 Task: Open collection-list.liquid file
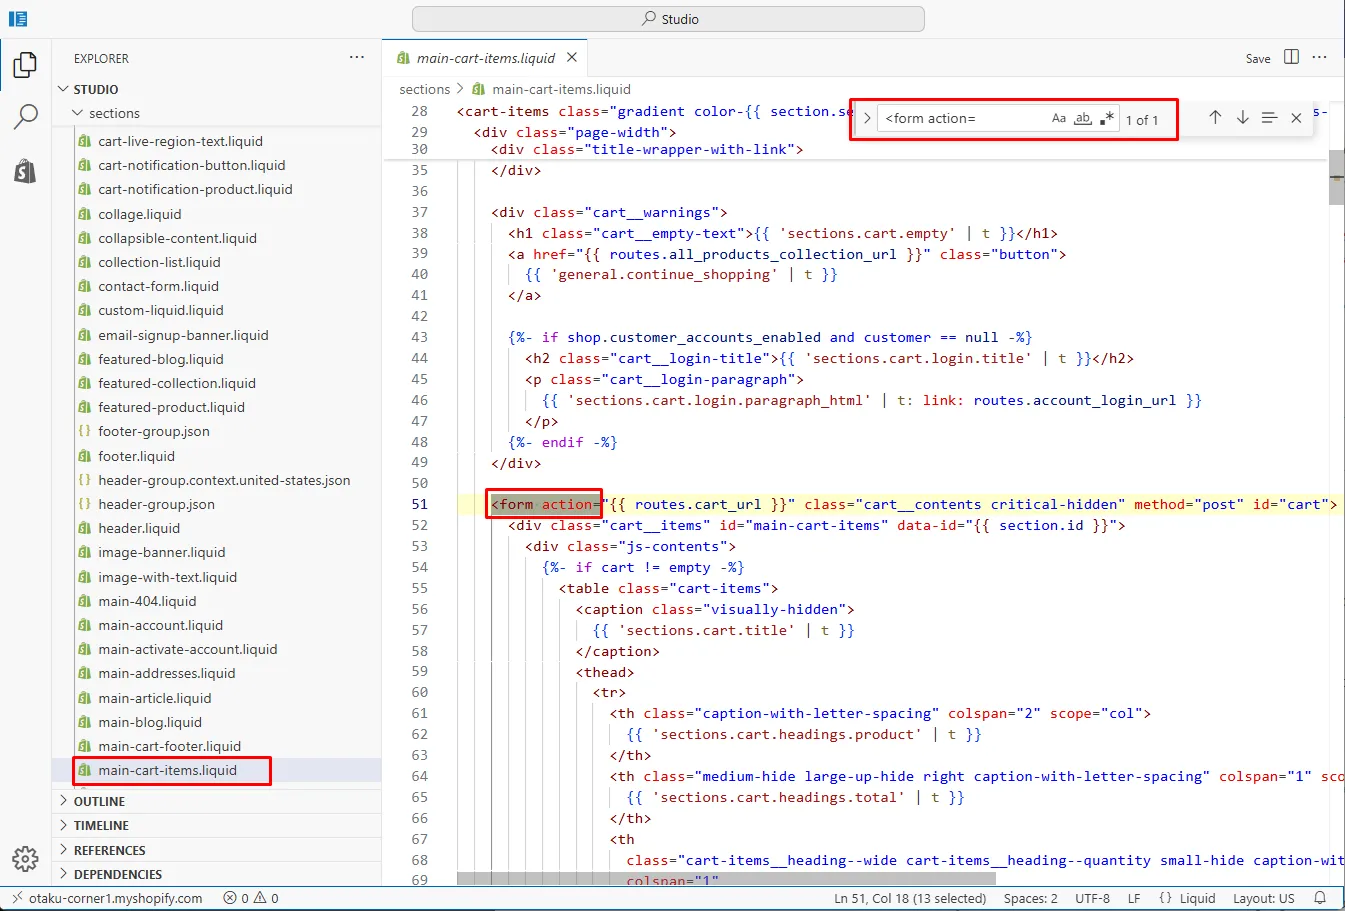(159, 262)
